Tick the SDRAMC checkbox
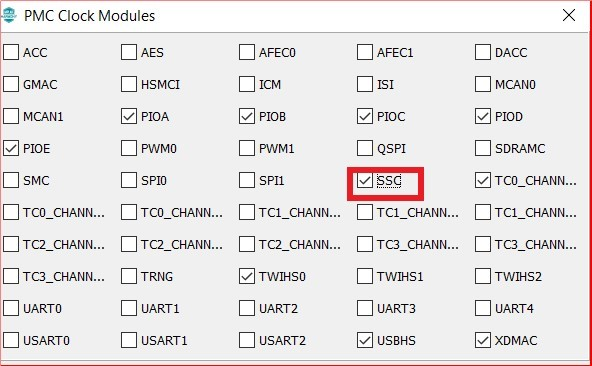 [x=483, y=148]
